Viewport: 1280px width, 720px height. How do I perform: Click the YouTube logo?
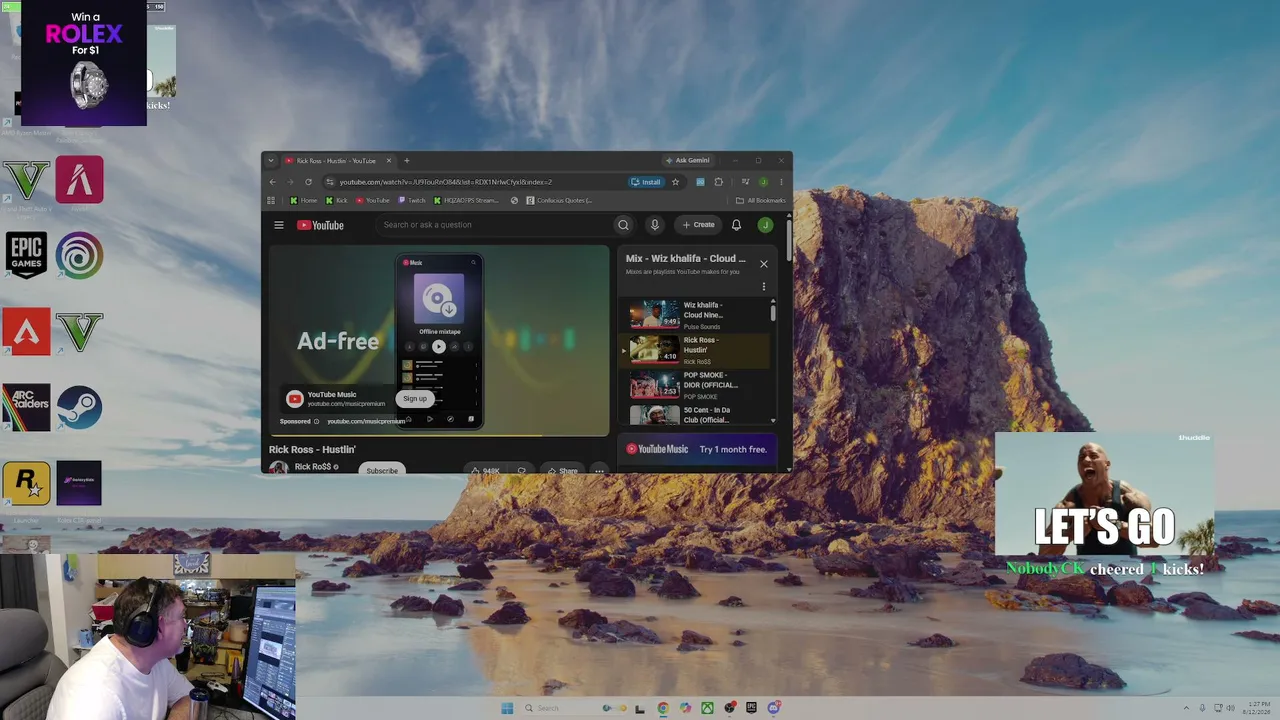(320, 225)
